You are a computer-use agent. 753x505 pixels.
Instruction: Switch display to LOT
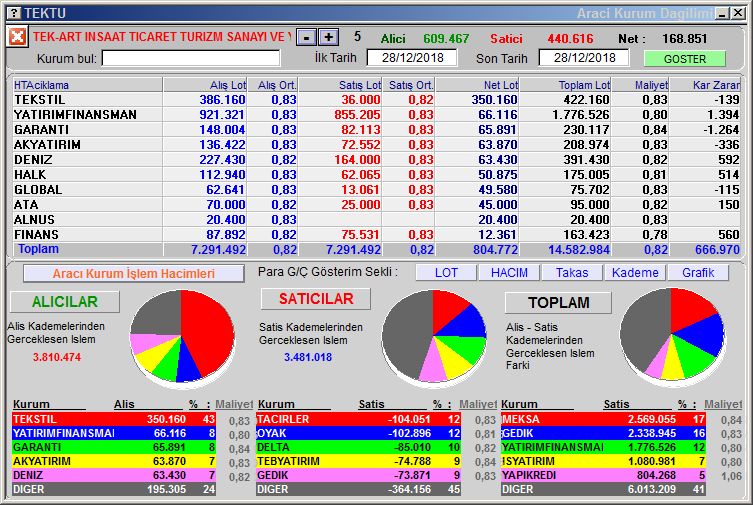(x=446, y=273)
